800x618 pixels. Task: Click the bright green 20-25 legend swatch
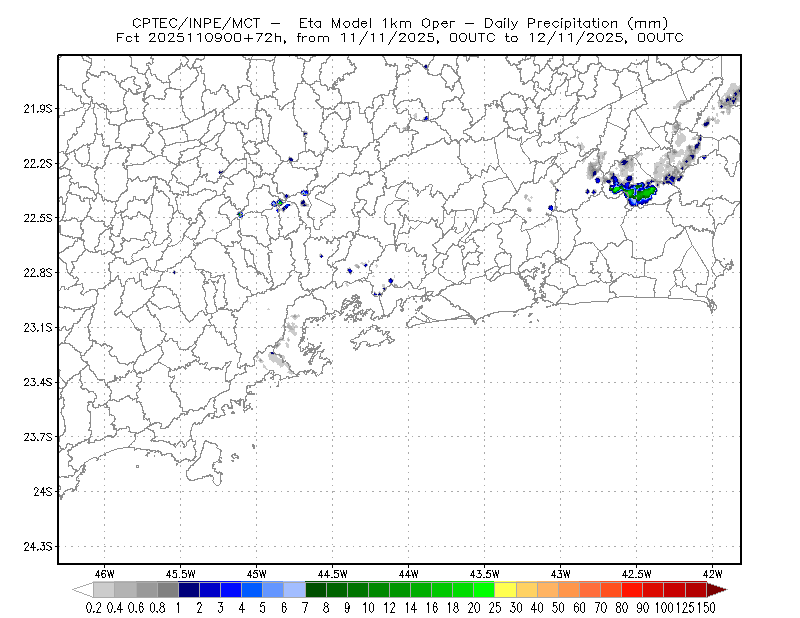click(484, 590)
